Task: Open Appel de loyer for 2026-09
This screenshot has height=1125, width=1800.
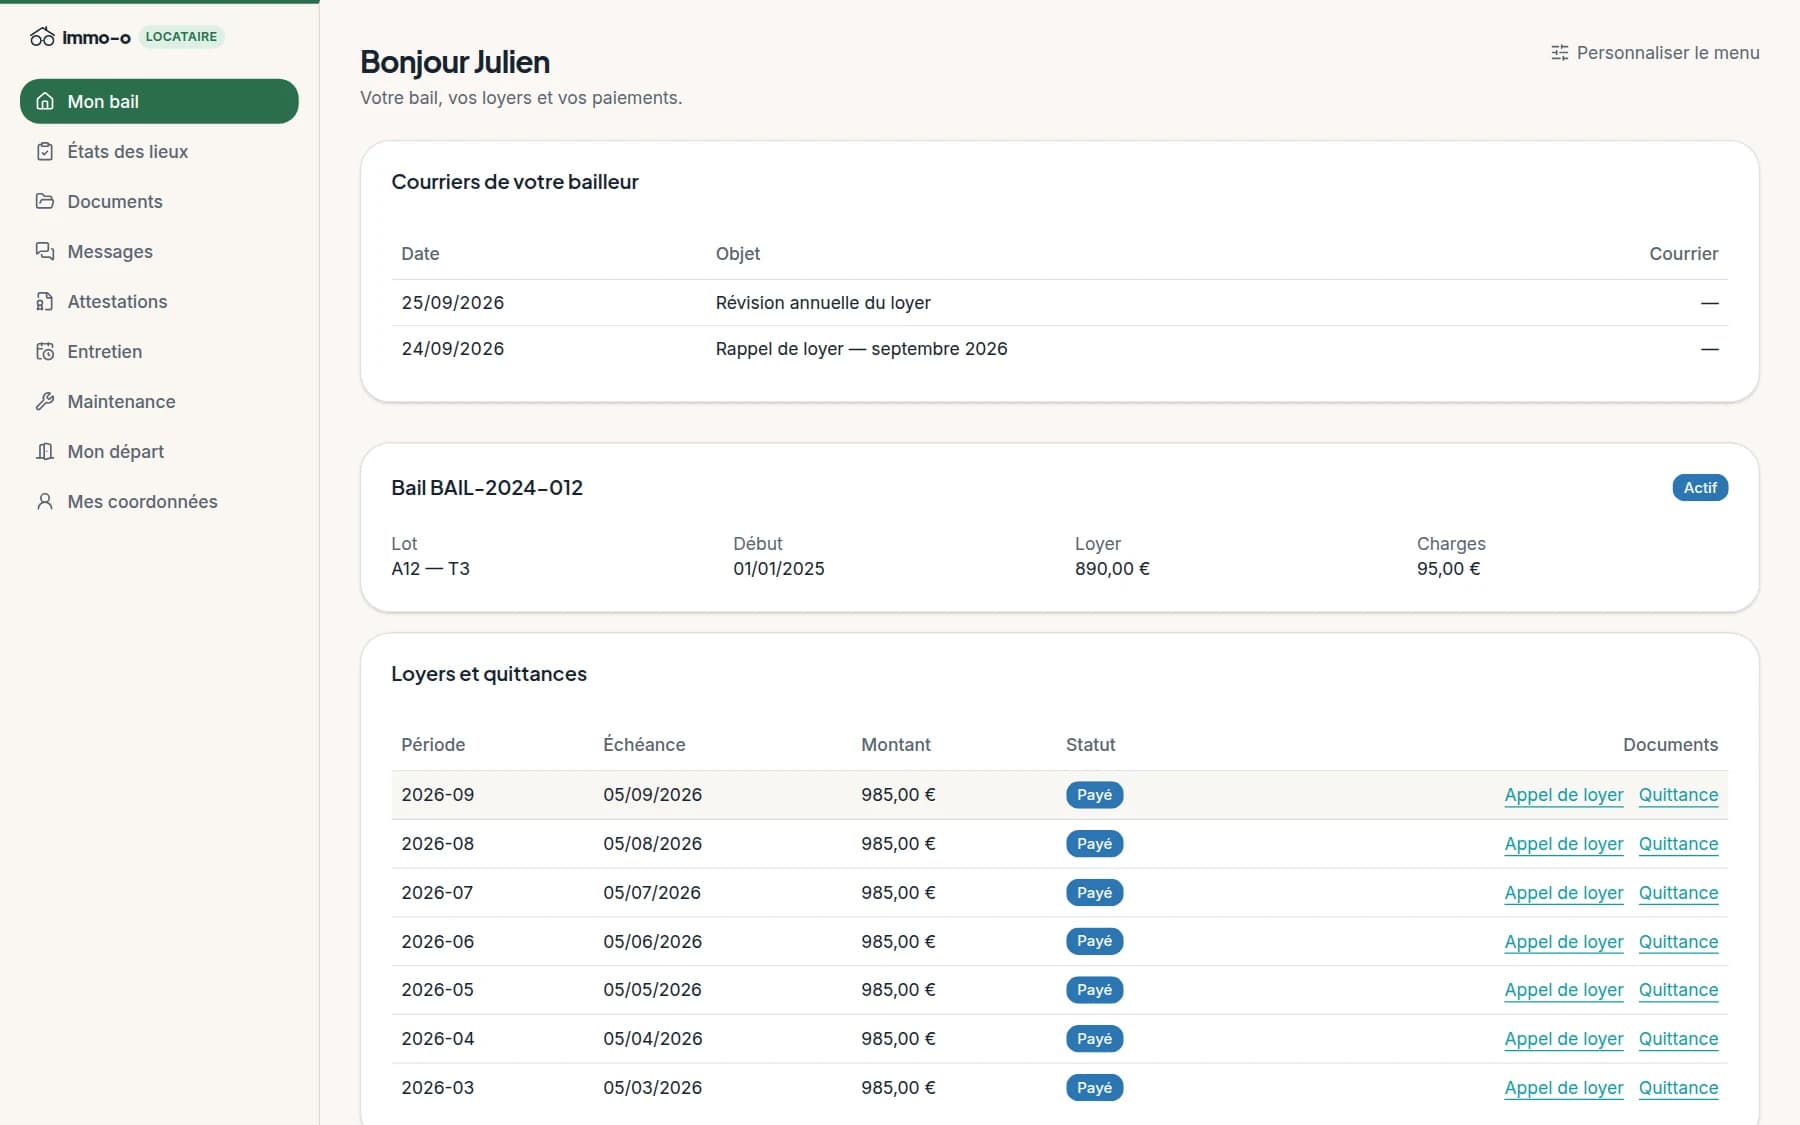Action: pos(1564,795)
